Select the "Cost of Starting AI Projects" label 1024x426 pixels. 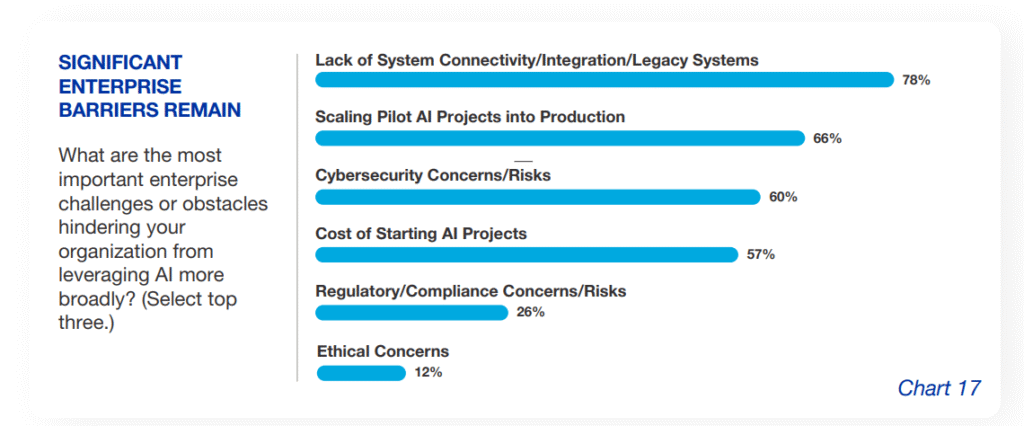(x=421, y=234)
